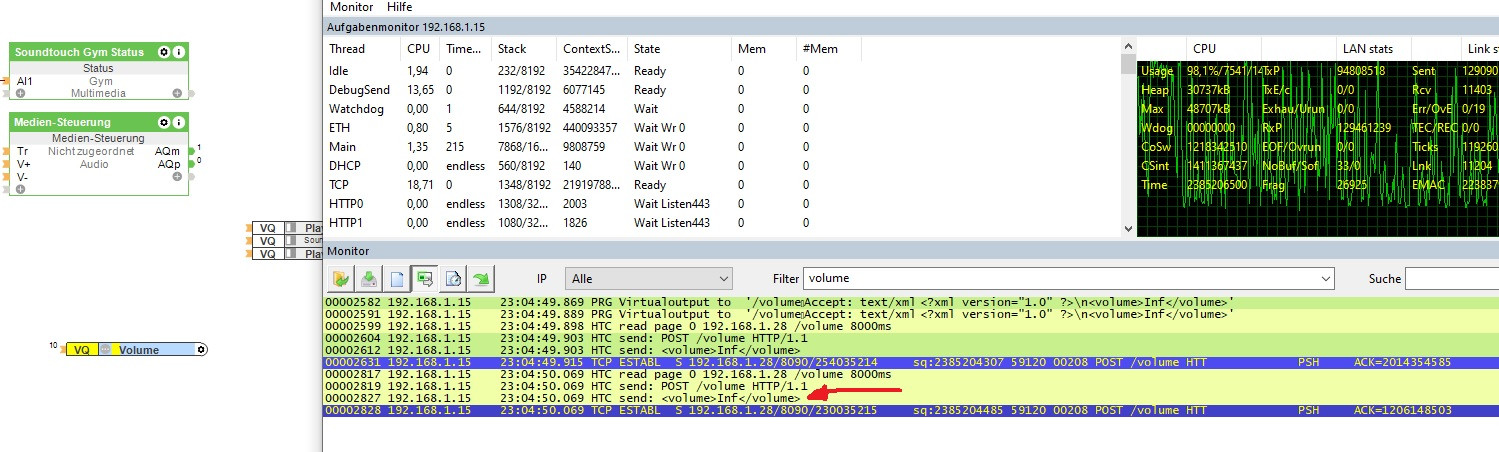Click the open folder icon in Monitor toolbar
This screenshot has width=1499, height=452.
click(x=342, y=278)
